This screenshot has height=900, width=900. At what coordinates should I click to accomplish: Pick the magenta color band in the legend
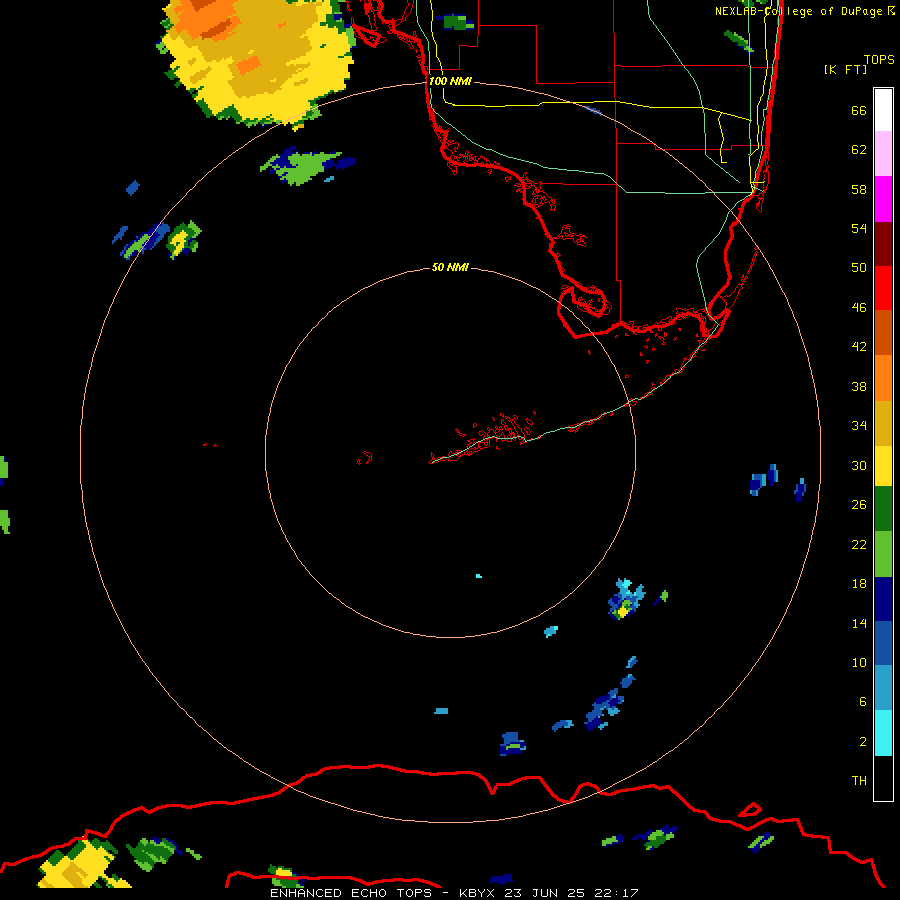point(883,199)
